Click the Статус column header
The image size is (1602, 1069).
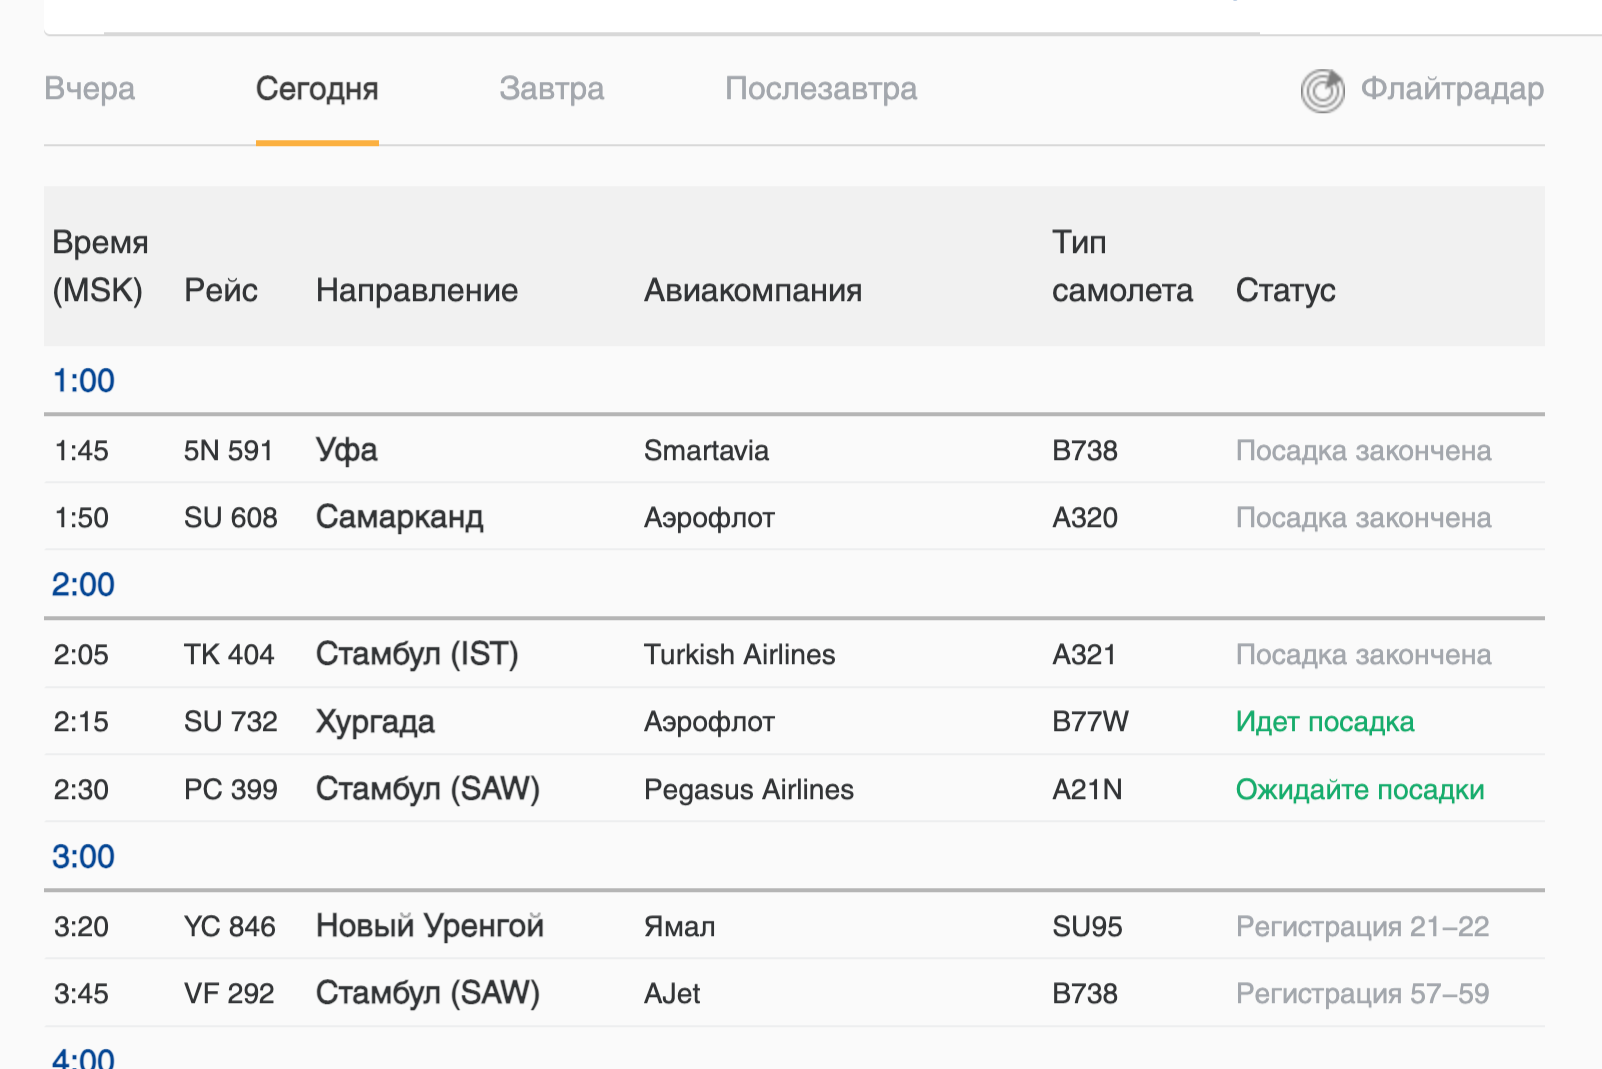[1285, 291]
